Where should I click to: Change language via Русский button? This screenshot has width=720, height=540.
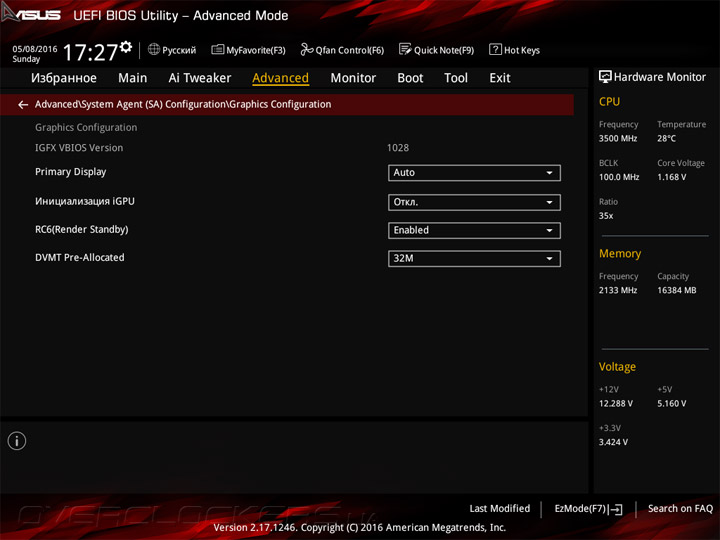click(x=172, y=50)
